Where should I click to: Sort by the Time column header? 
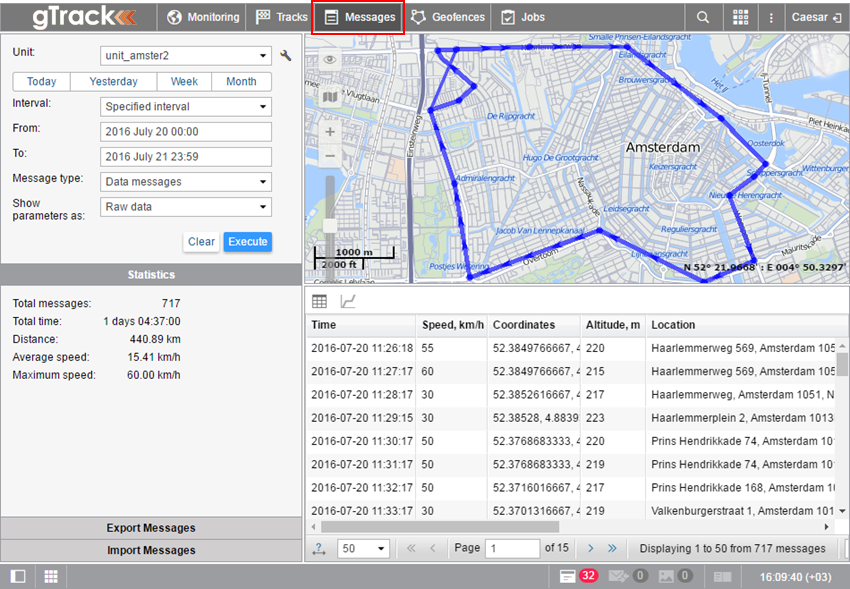coord(361,325)
